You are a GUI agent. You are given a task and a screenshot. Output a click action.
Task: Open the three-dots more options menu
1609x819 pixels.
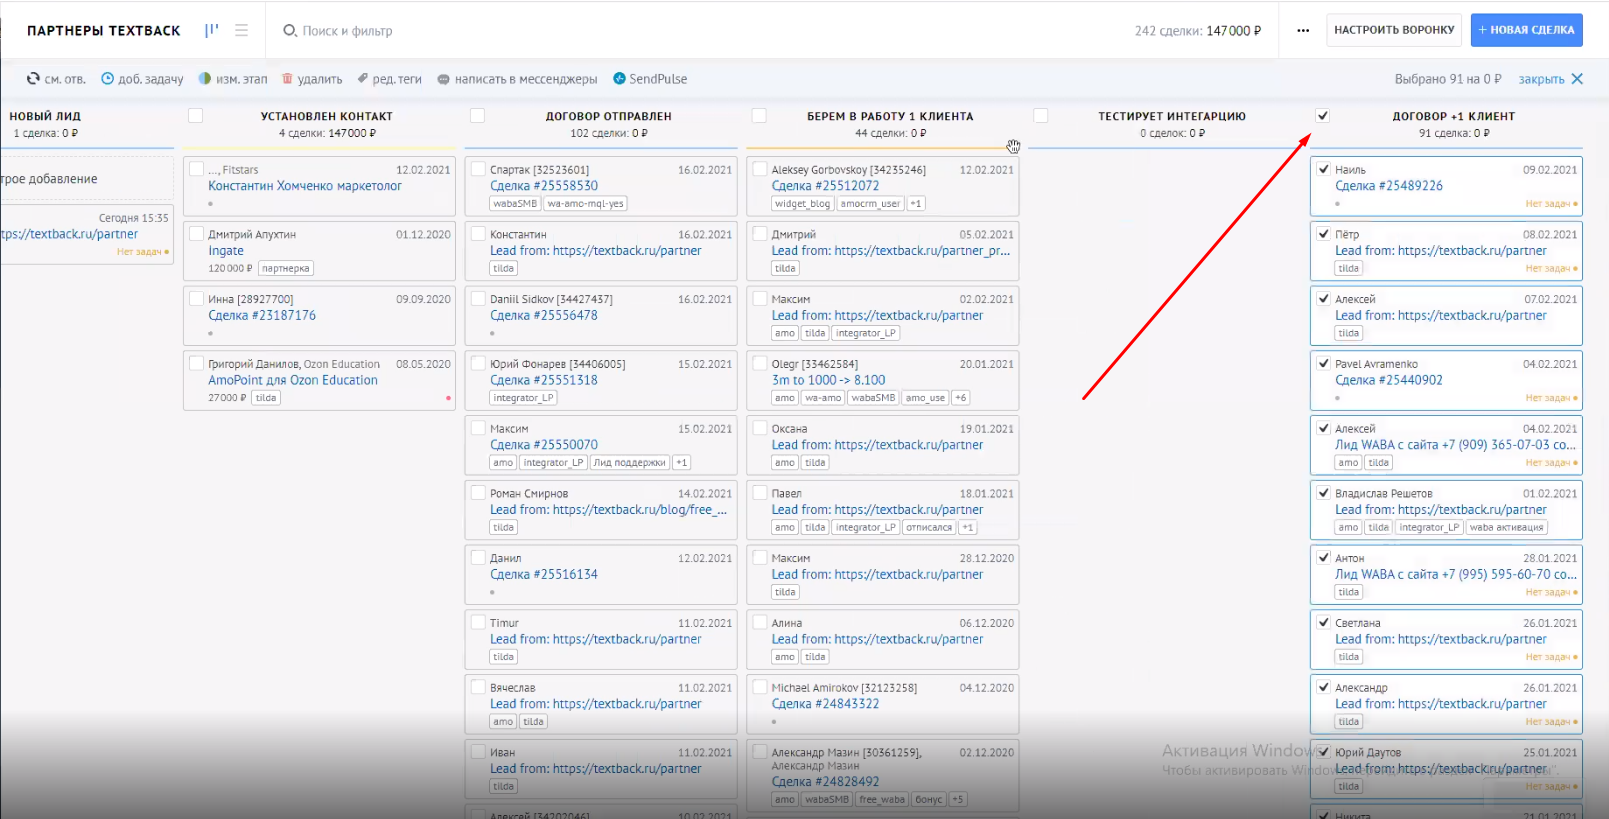pyautogui.click(x=1303, y=30)
